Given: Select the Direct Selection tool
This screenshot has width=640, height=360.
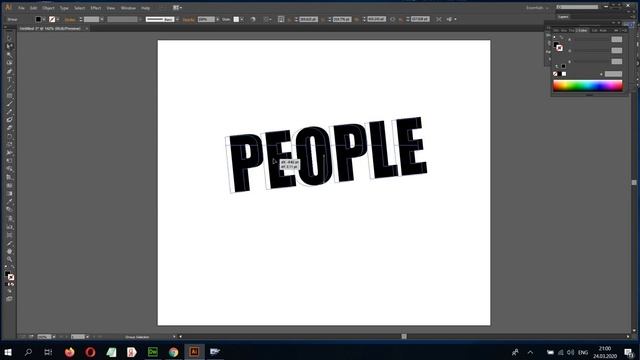Looking at the screenshot, I should 9,46.
